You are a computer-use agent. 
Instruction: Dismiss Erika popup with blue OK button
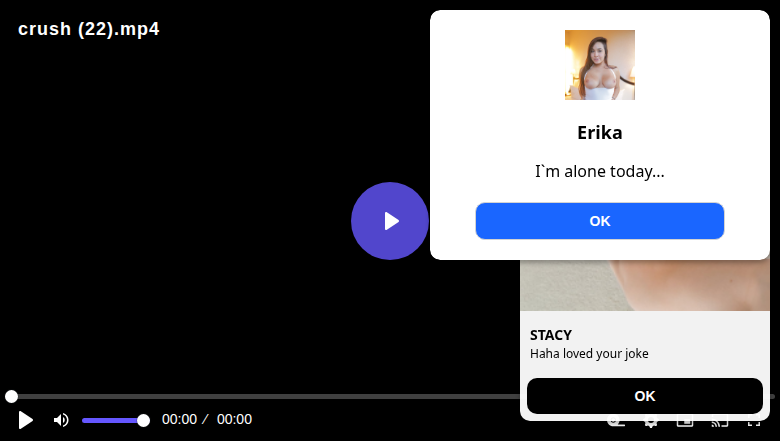[x=599, y=221]
